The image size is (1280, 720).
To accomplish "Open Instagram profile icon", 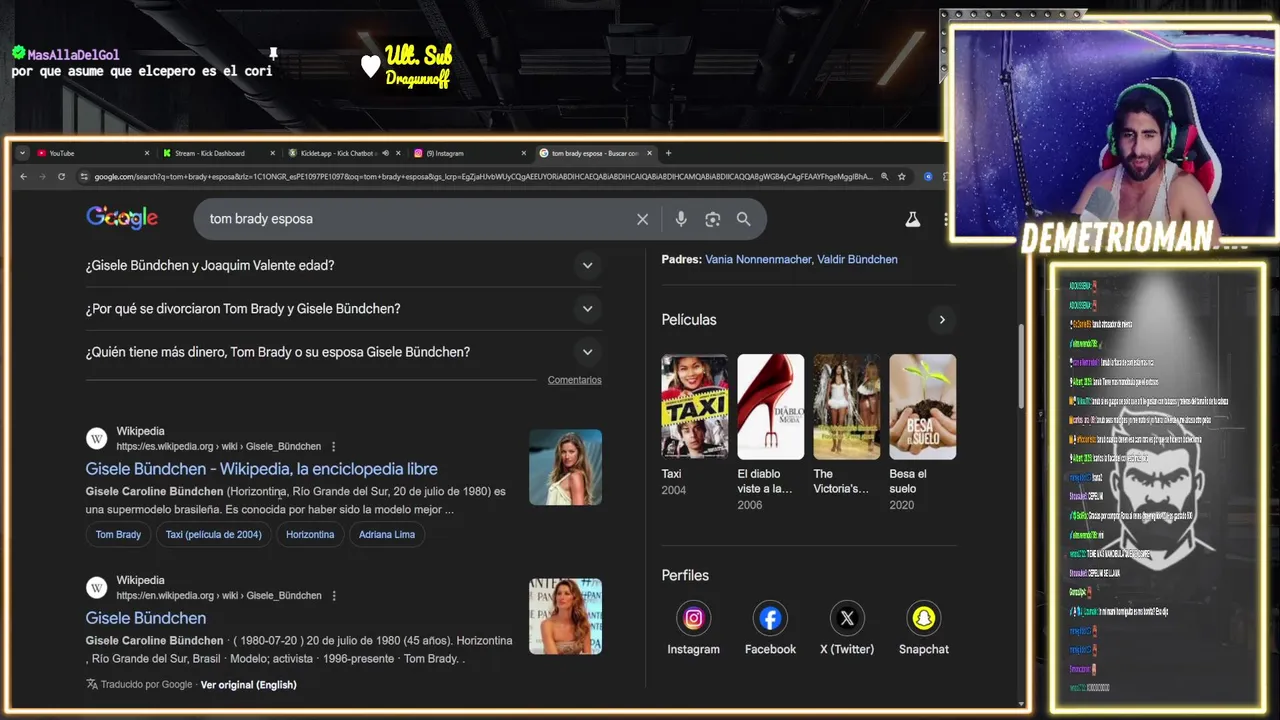I will pos(693,618).
